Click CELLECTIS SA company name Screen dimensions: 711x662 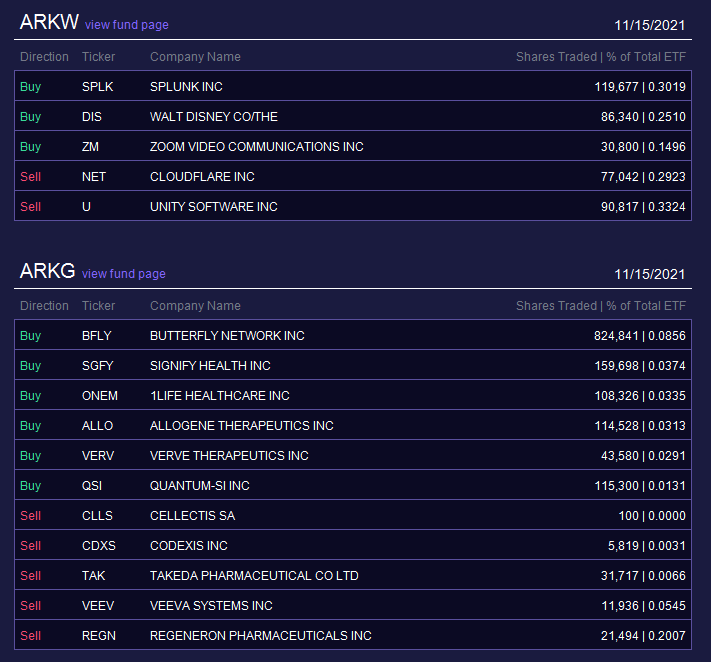pyautogui.click(x=193, y=516)
